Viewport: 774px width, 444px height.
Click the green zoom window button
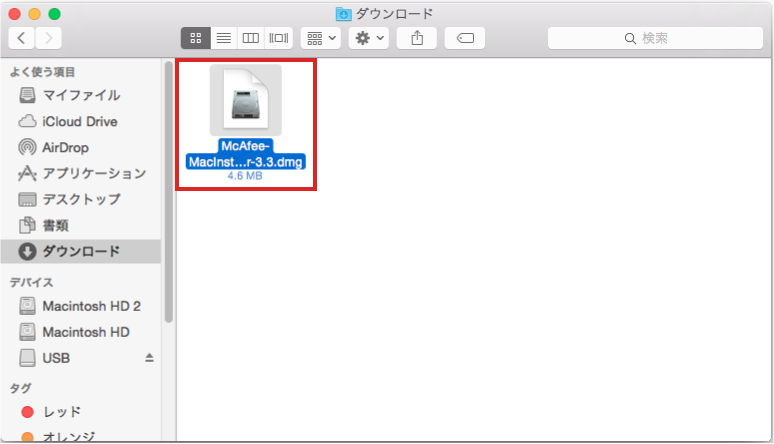pos(54,14)
